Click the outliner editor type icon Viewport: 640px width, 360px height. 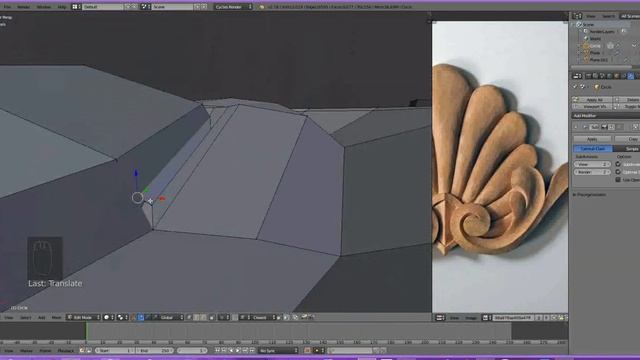[577, 16]
